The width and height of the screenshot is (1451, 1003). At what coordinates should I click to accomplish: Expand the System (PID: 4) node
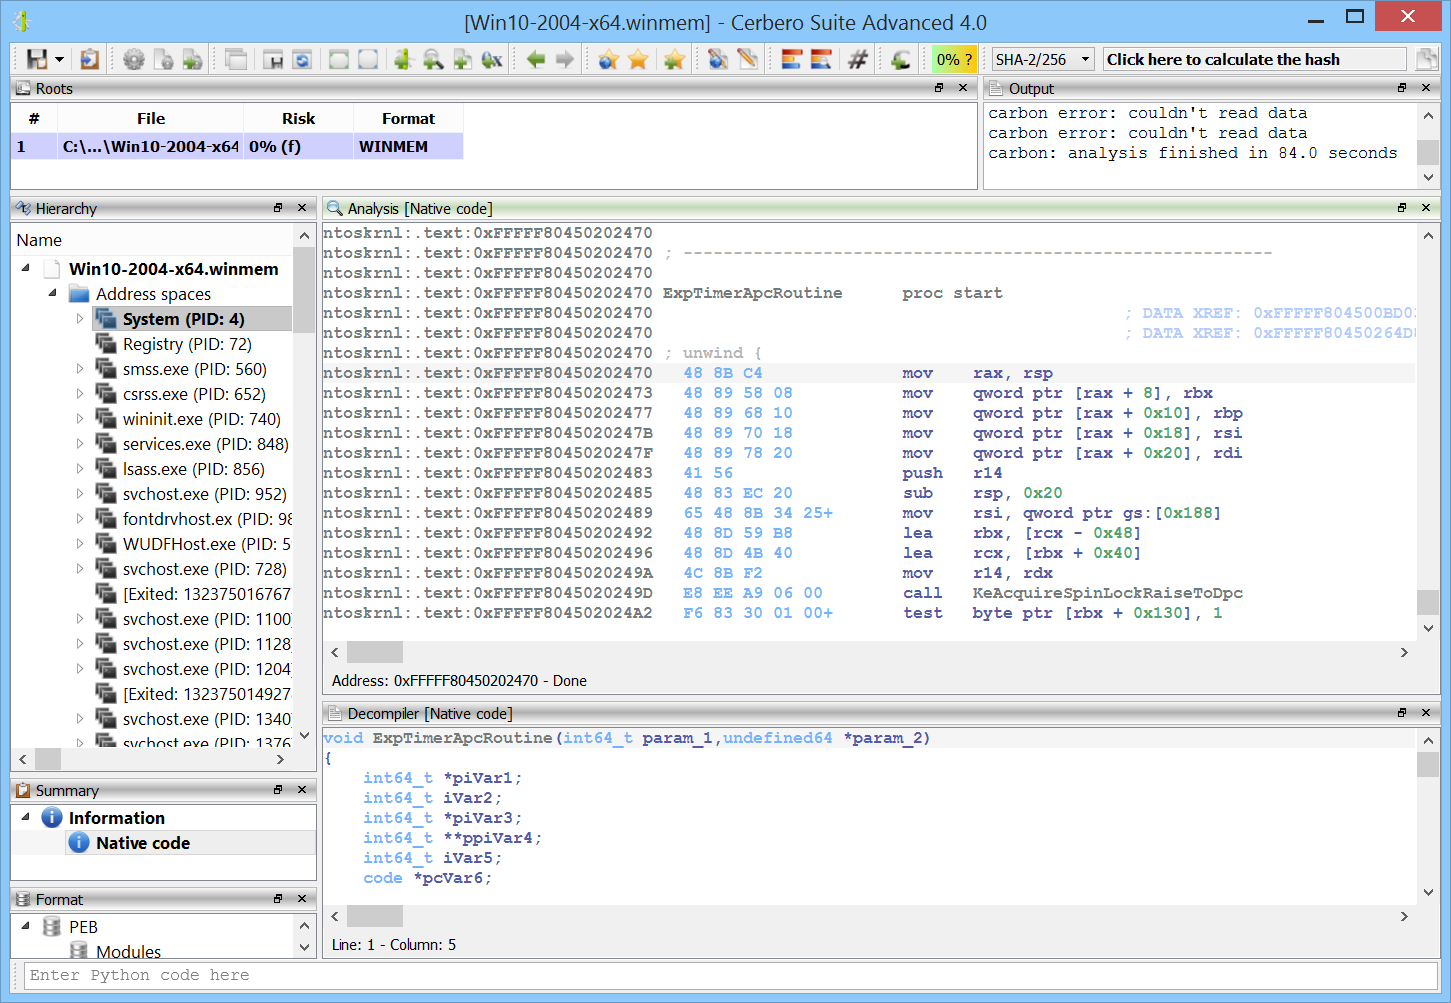(80, 319)
